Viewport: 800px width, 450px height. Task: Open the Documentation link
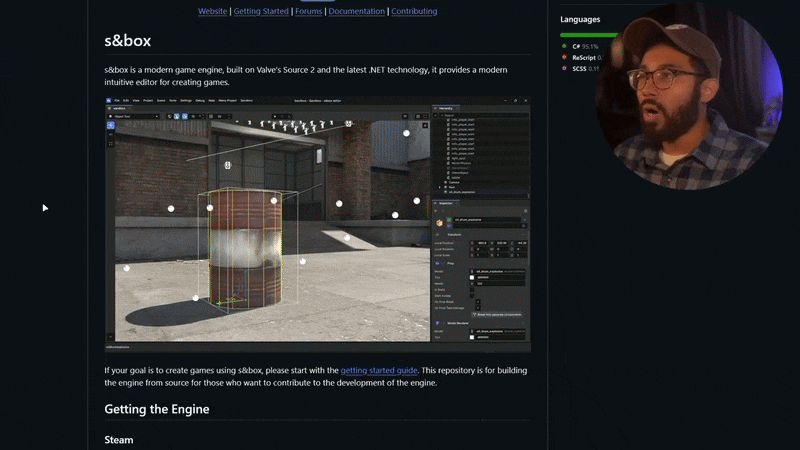pos(356,11)
